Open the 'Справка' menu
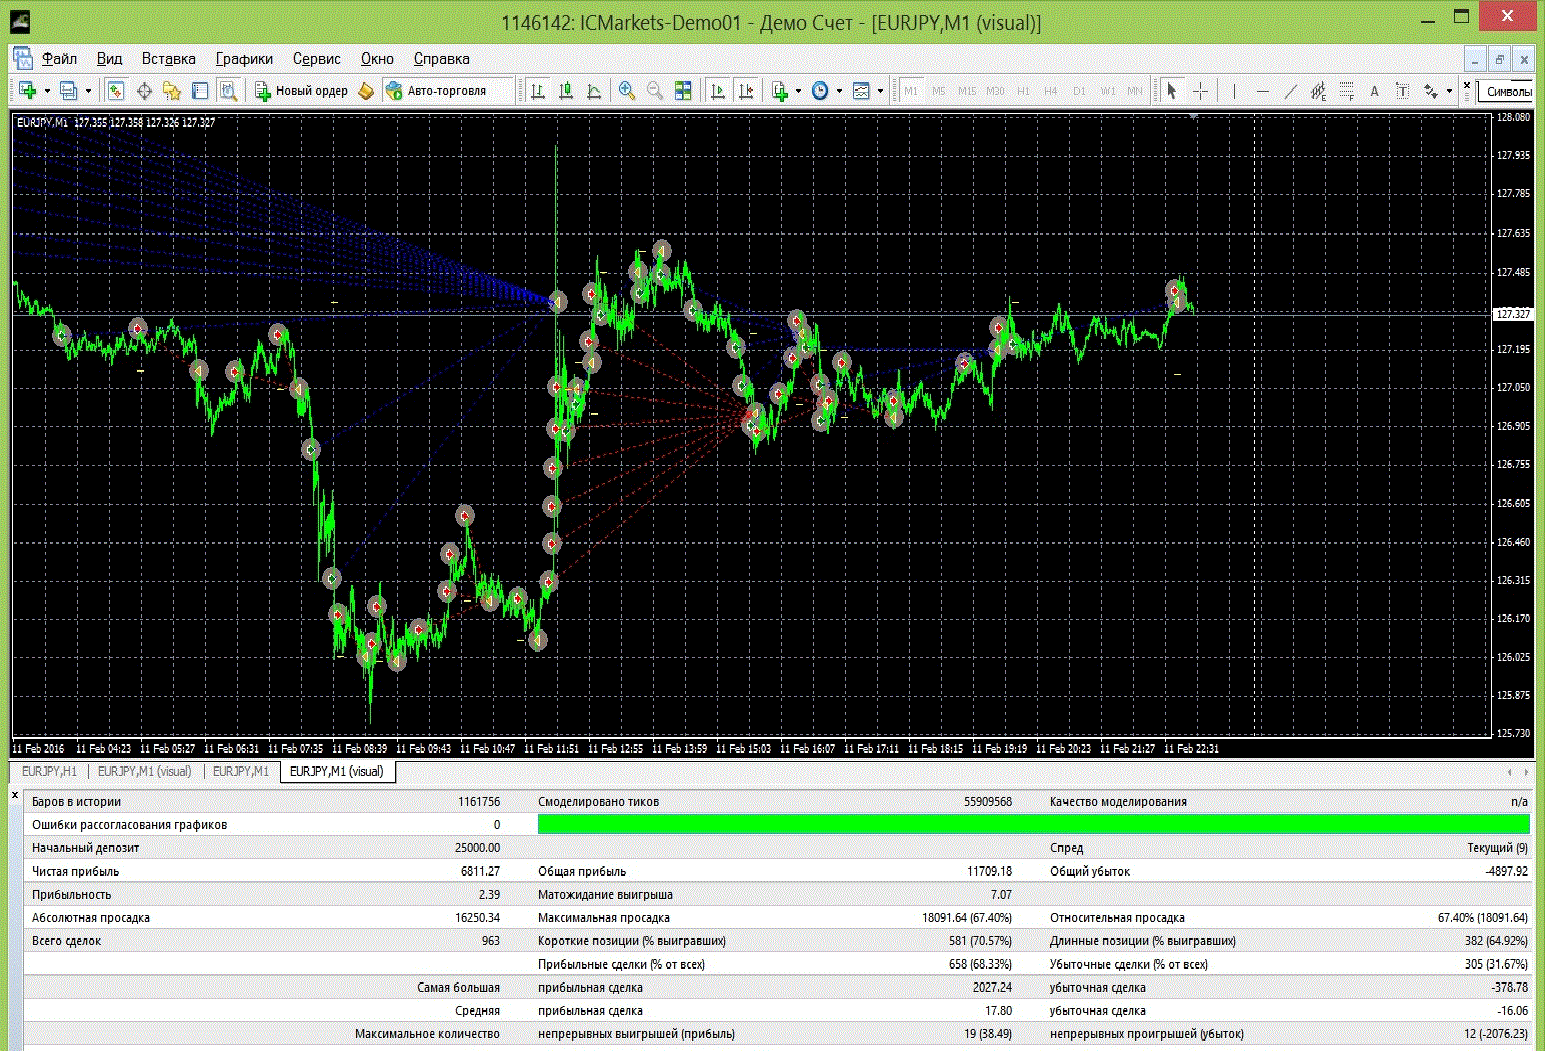This screenshot has height=1051, width=1545. coord(441,59)
